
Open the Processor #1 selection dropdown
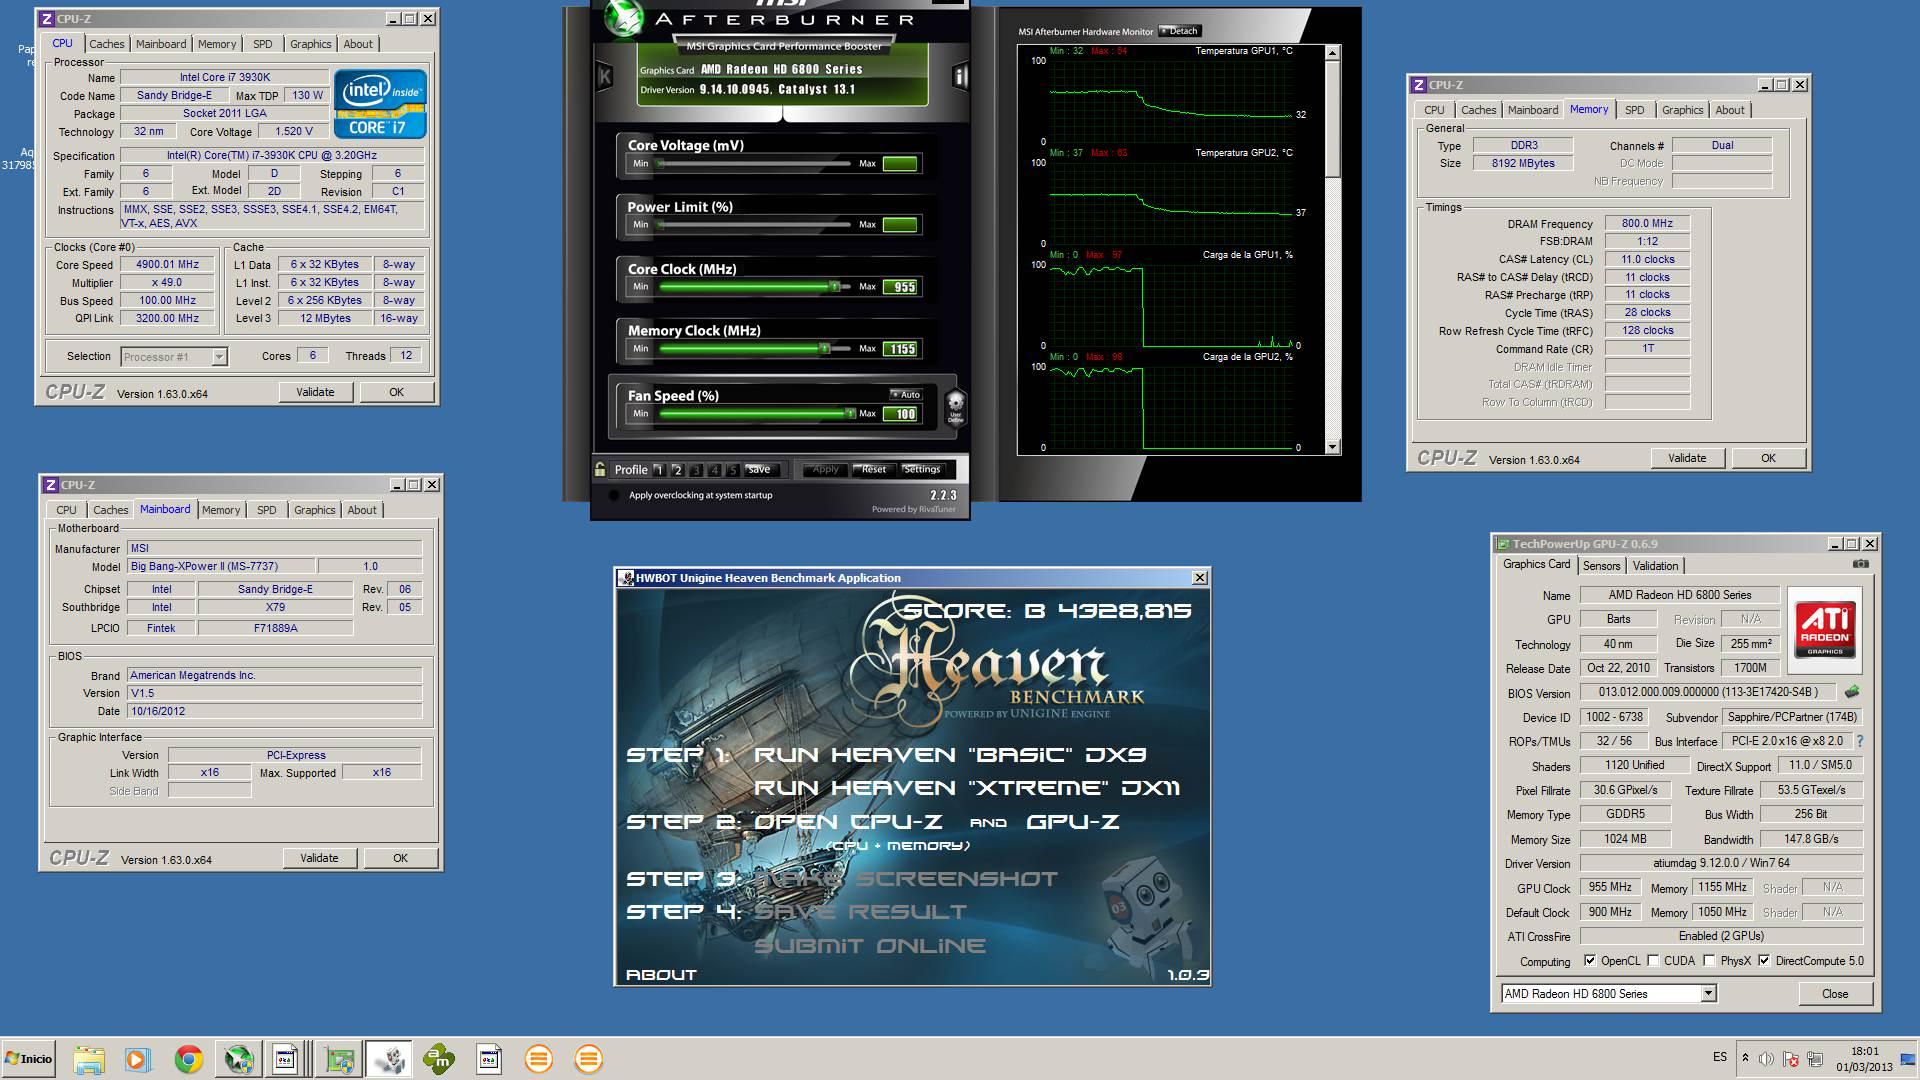point(219,356)
